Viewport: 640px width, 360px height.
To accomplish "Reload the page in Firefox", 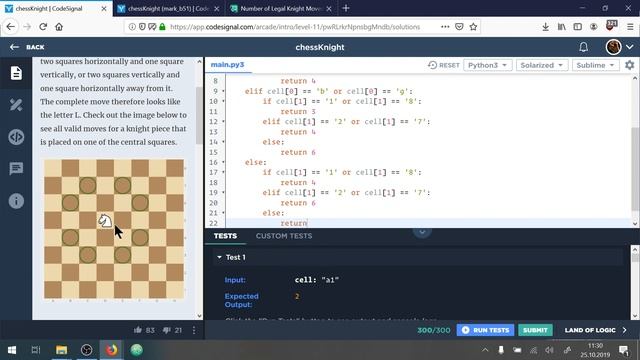I will [x=43, y=27].
